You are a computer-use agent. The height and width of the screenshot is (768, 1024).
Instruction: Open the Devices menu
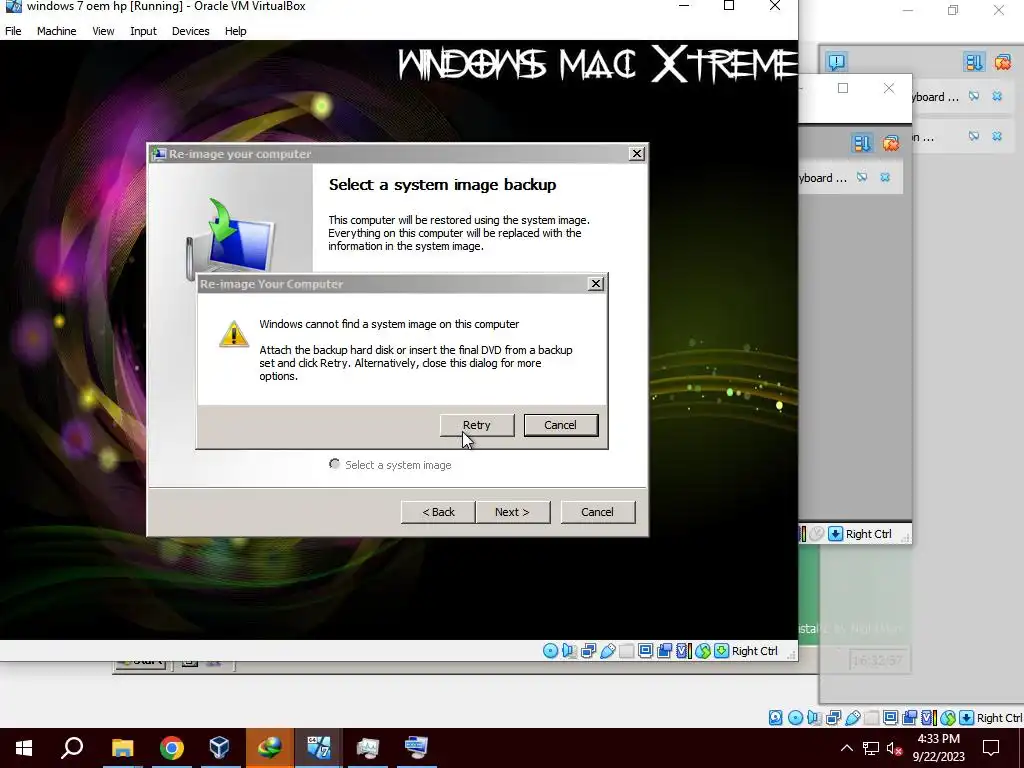[x=191, y=31]
